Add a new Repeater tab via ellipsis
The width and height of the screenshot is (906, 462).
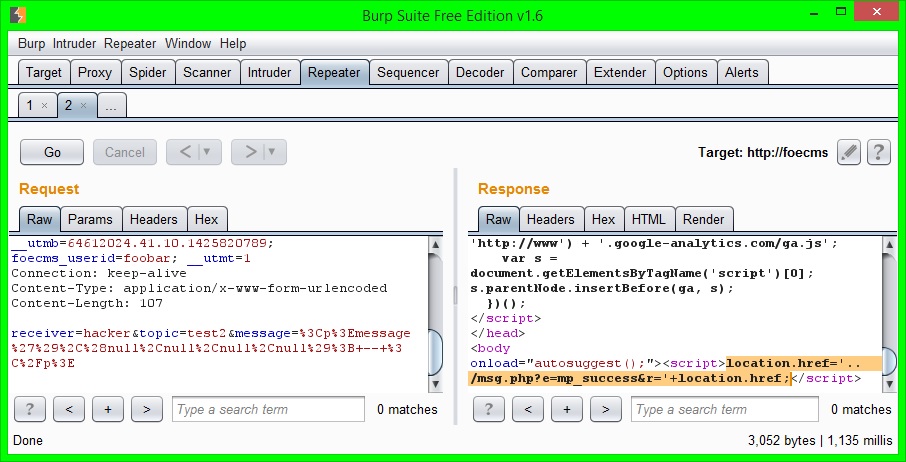tap(112, 106)
